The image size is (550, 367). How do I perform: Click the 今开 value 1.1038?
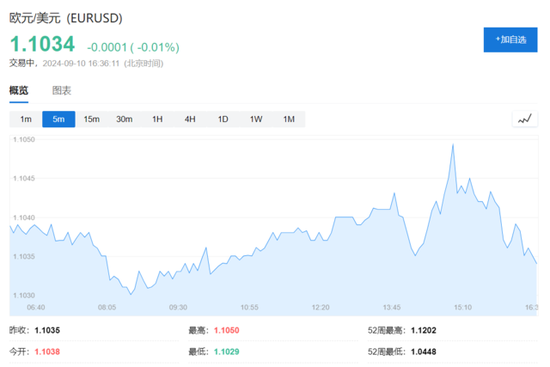(47, 352)
